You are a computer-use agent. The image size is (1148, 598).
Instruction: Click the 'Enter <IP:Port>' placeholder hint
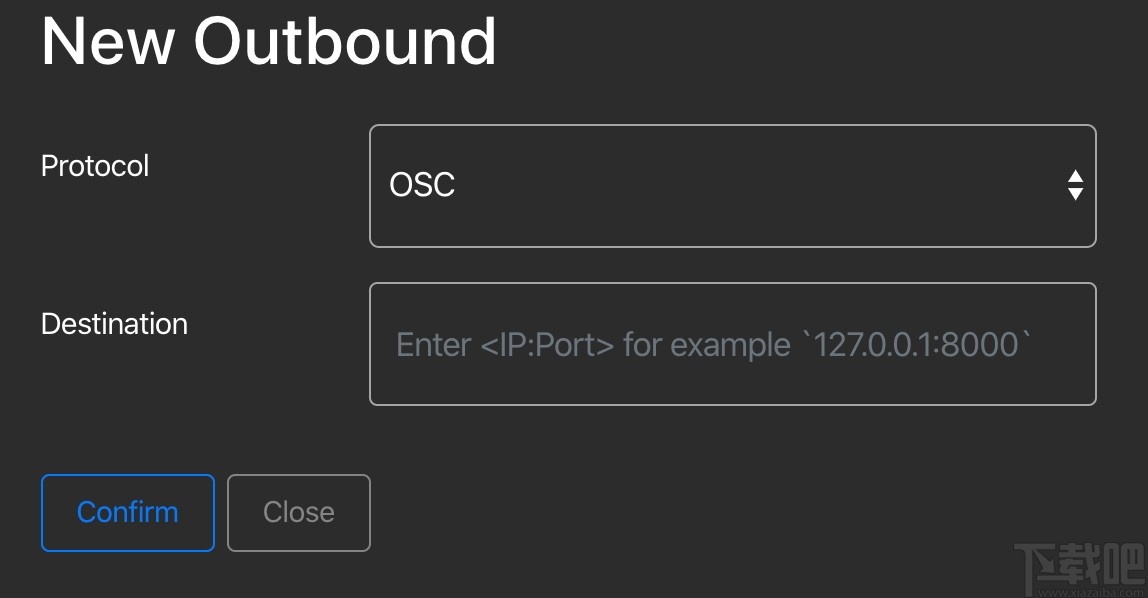[x=505, y=344]
